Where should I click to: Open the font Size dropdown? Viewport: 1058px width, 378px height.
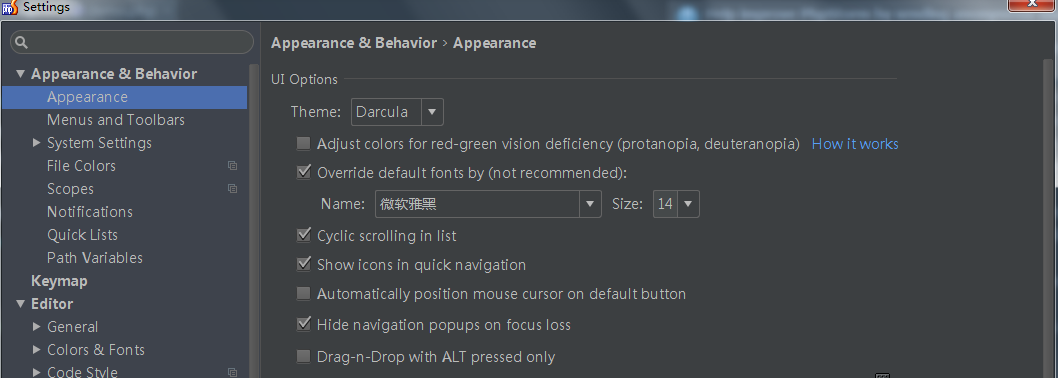[676, 204]
